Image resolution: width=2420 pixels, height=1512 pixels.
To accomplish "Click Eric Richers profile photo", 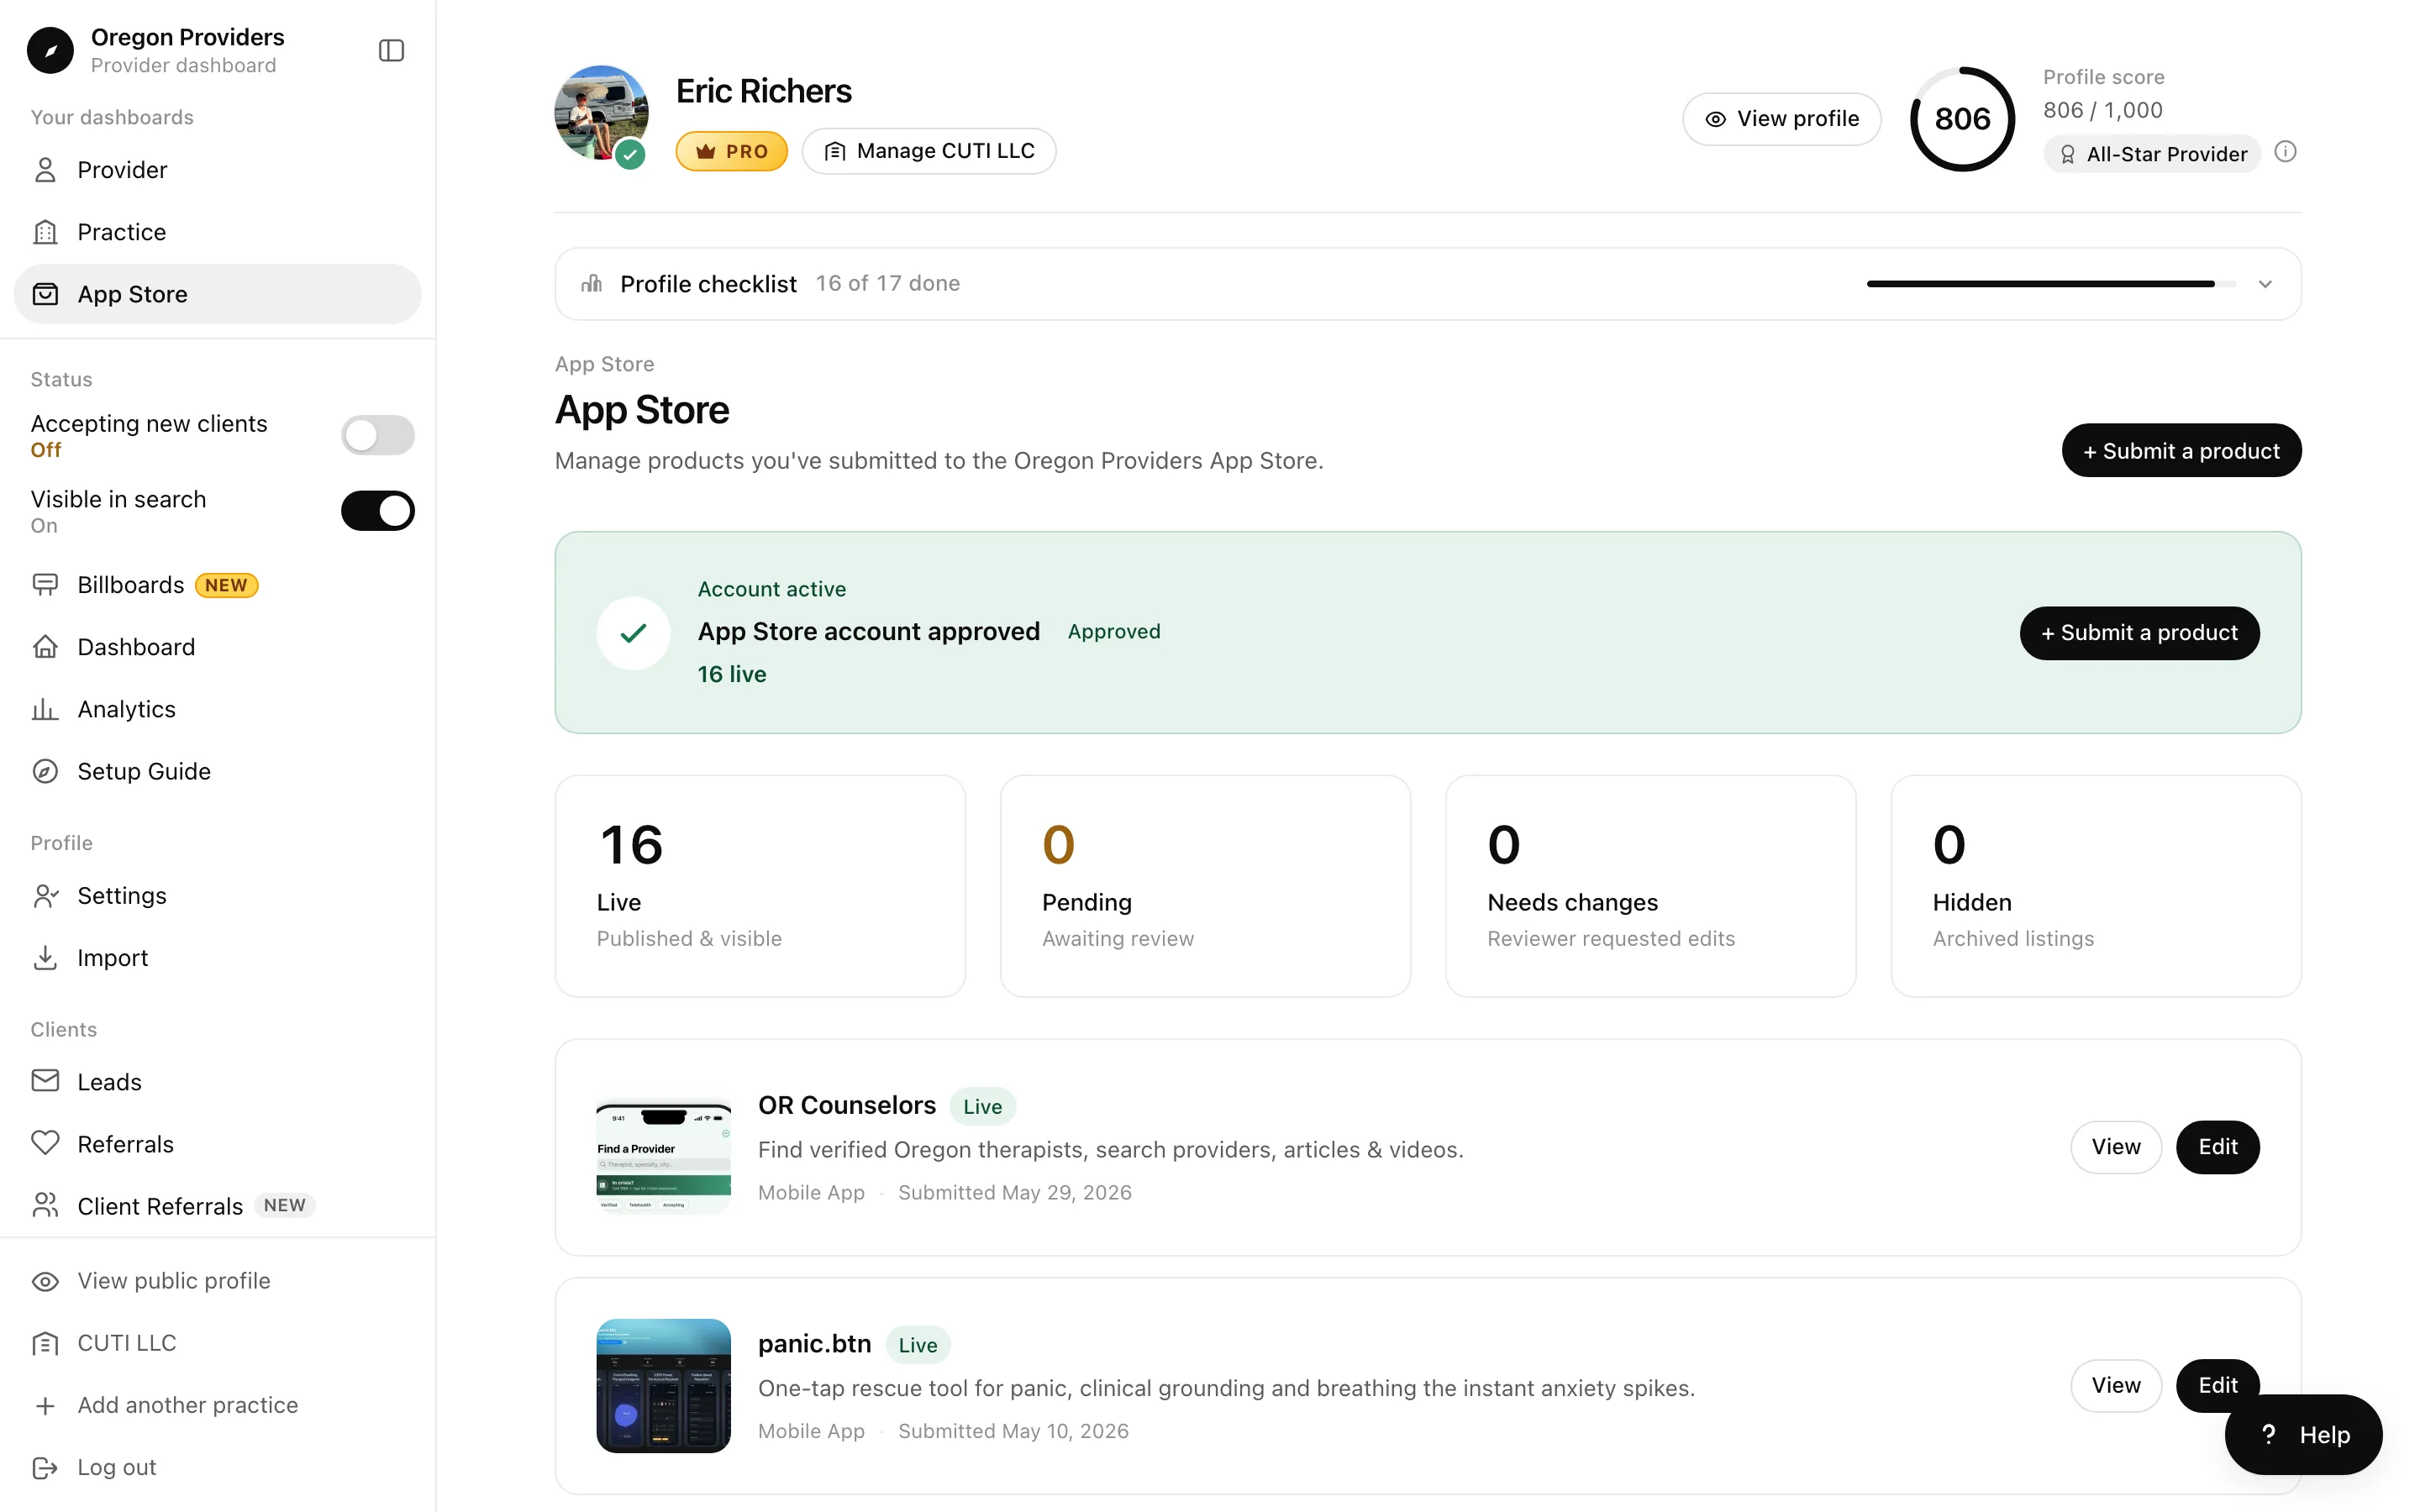I will coord(601,113).
